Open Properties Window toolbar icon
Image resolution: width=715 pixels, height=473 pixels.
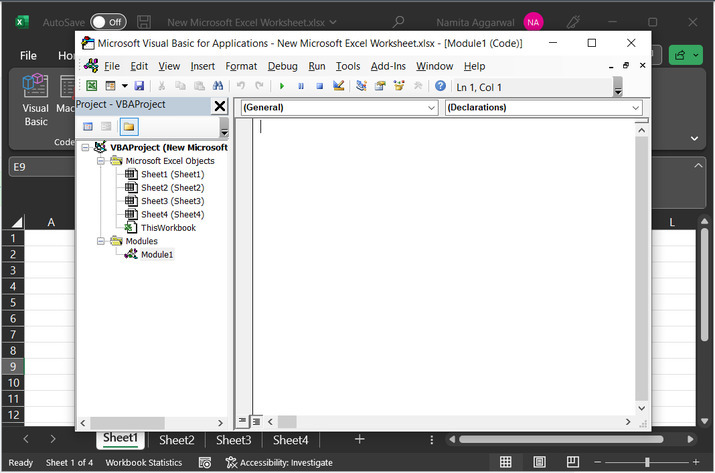(x=380, y=86)
